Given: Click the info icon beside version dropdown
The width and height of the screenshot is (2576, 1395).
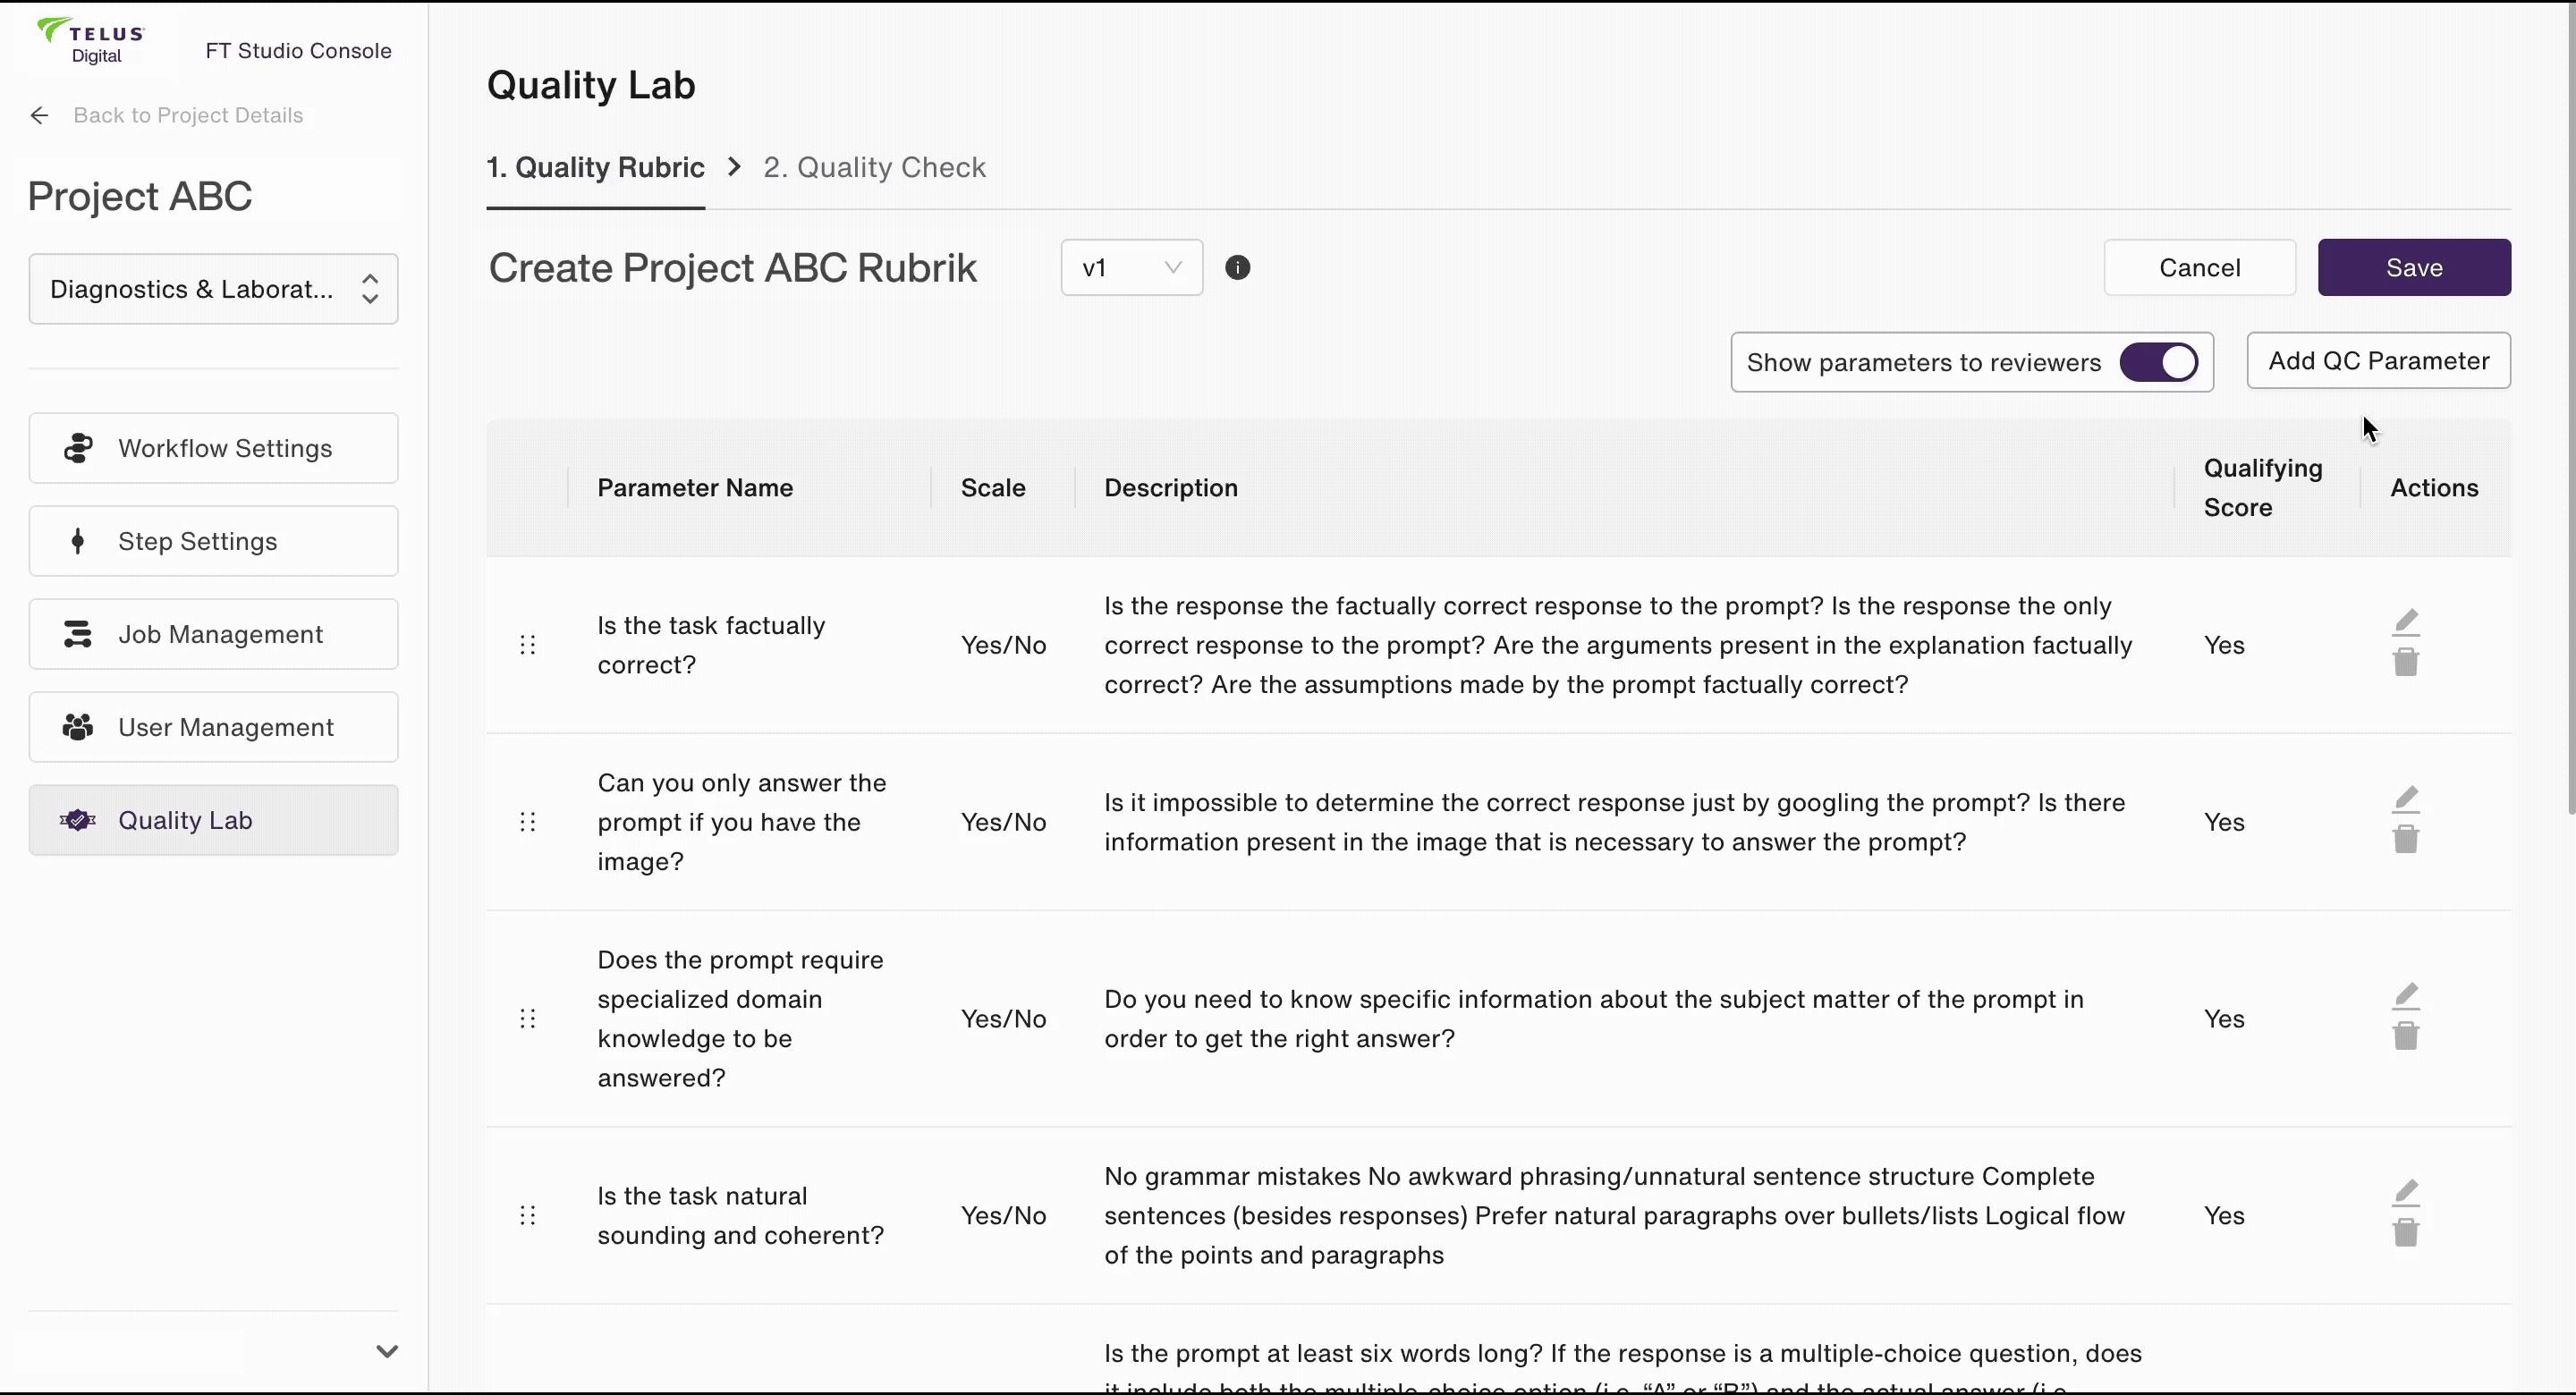Looking at the screenshot, I should 1237,268.
